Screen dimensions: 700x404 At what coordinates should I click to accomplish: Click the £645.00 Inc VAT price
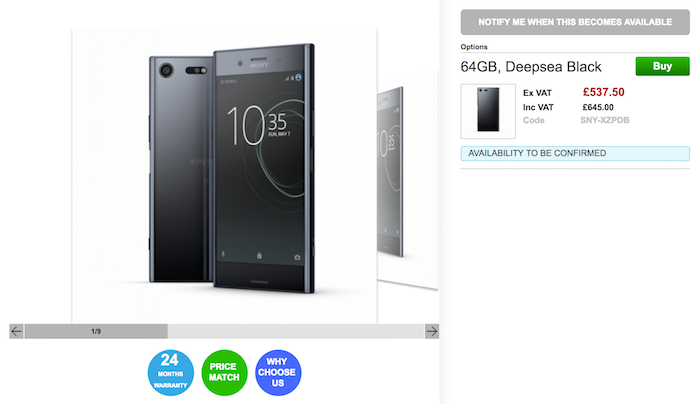pos(598,107)
